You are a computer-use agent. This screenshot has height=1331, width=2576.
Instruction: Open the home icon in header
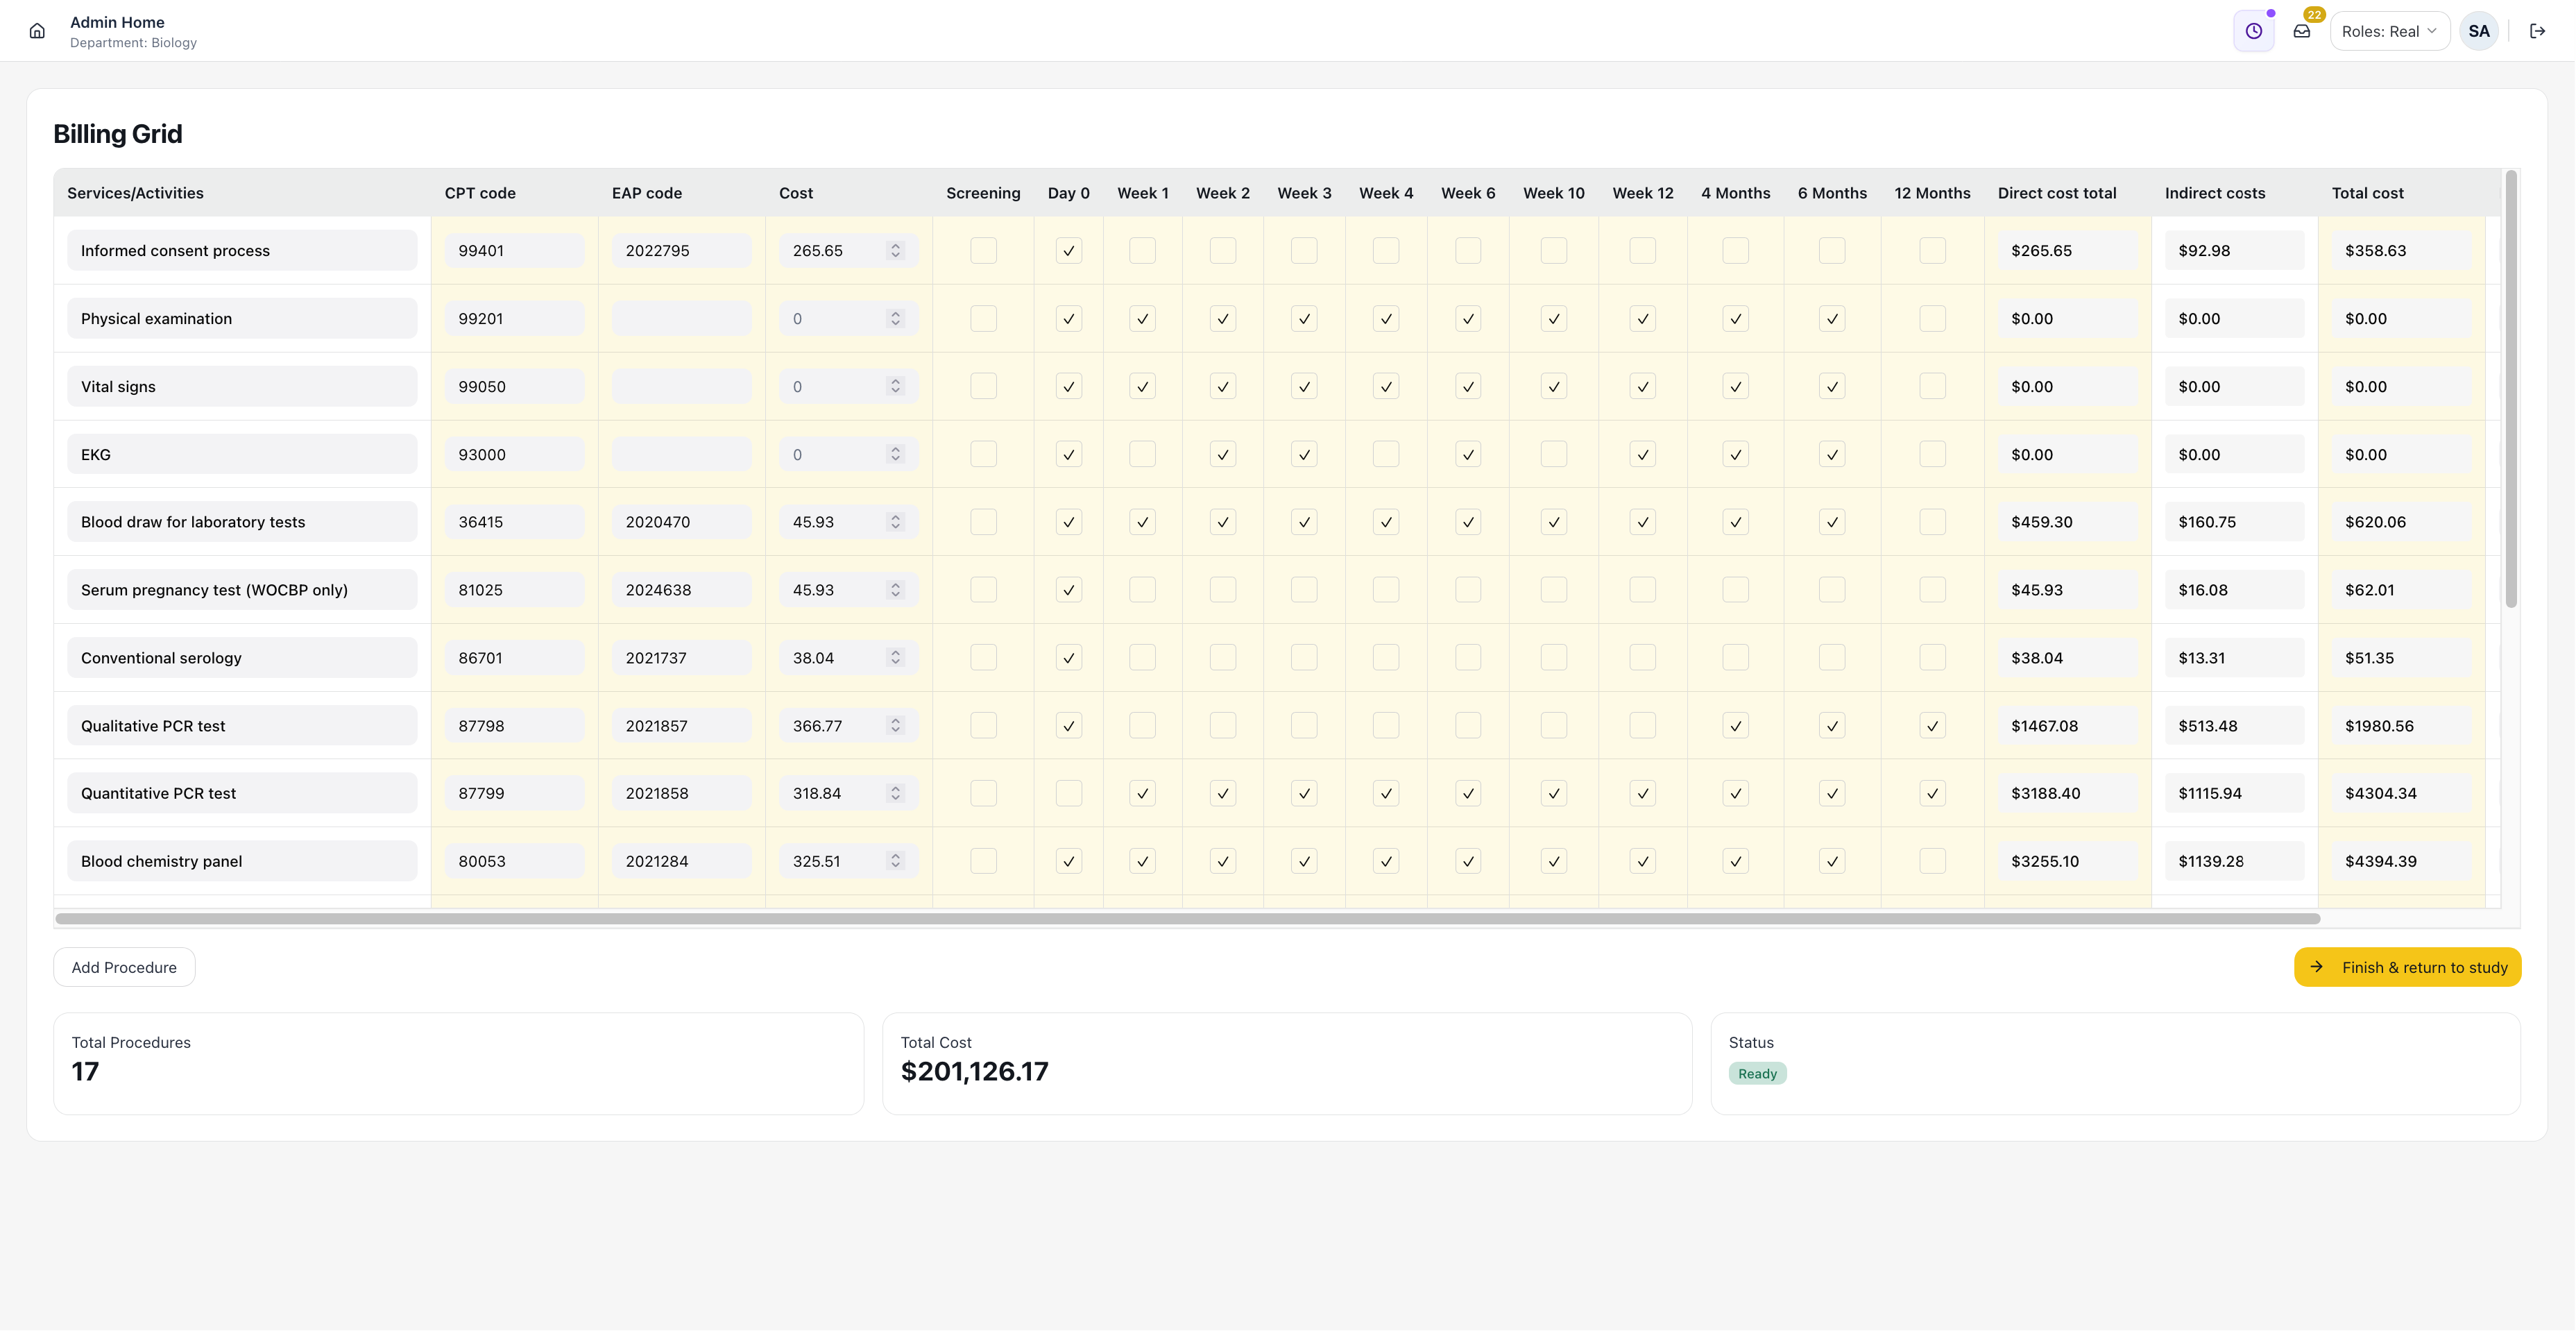point(37,31)
